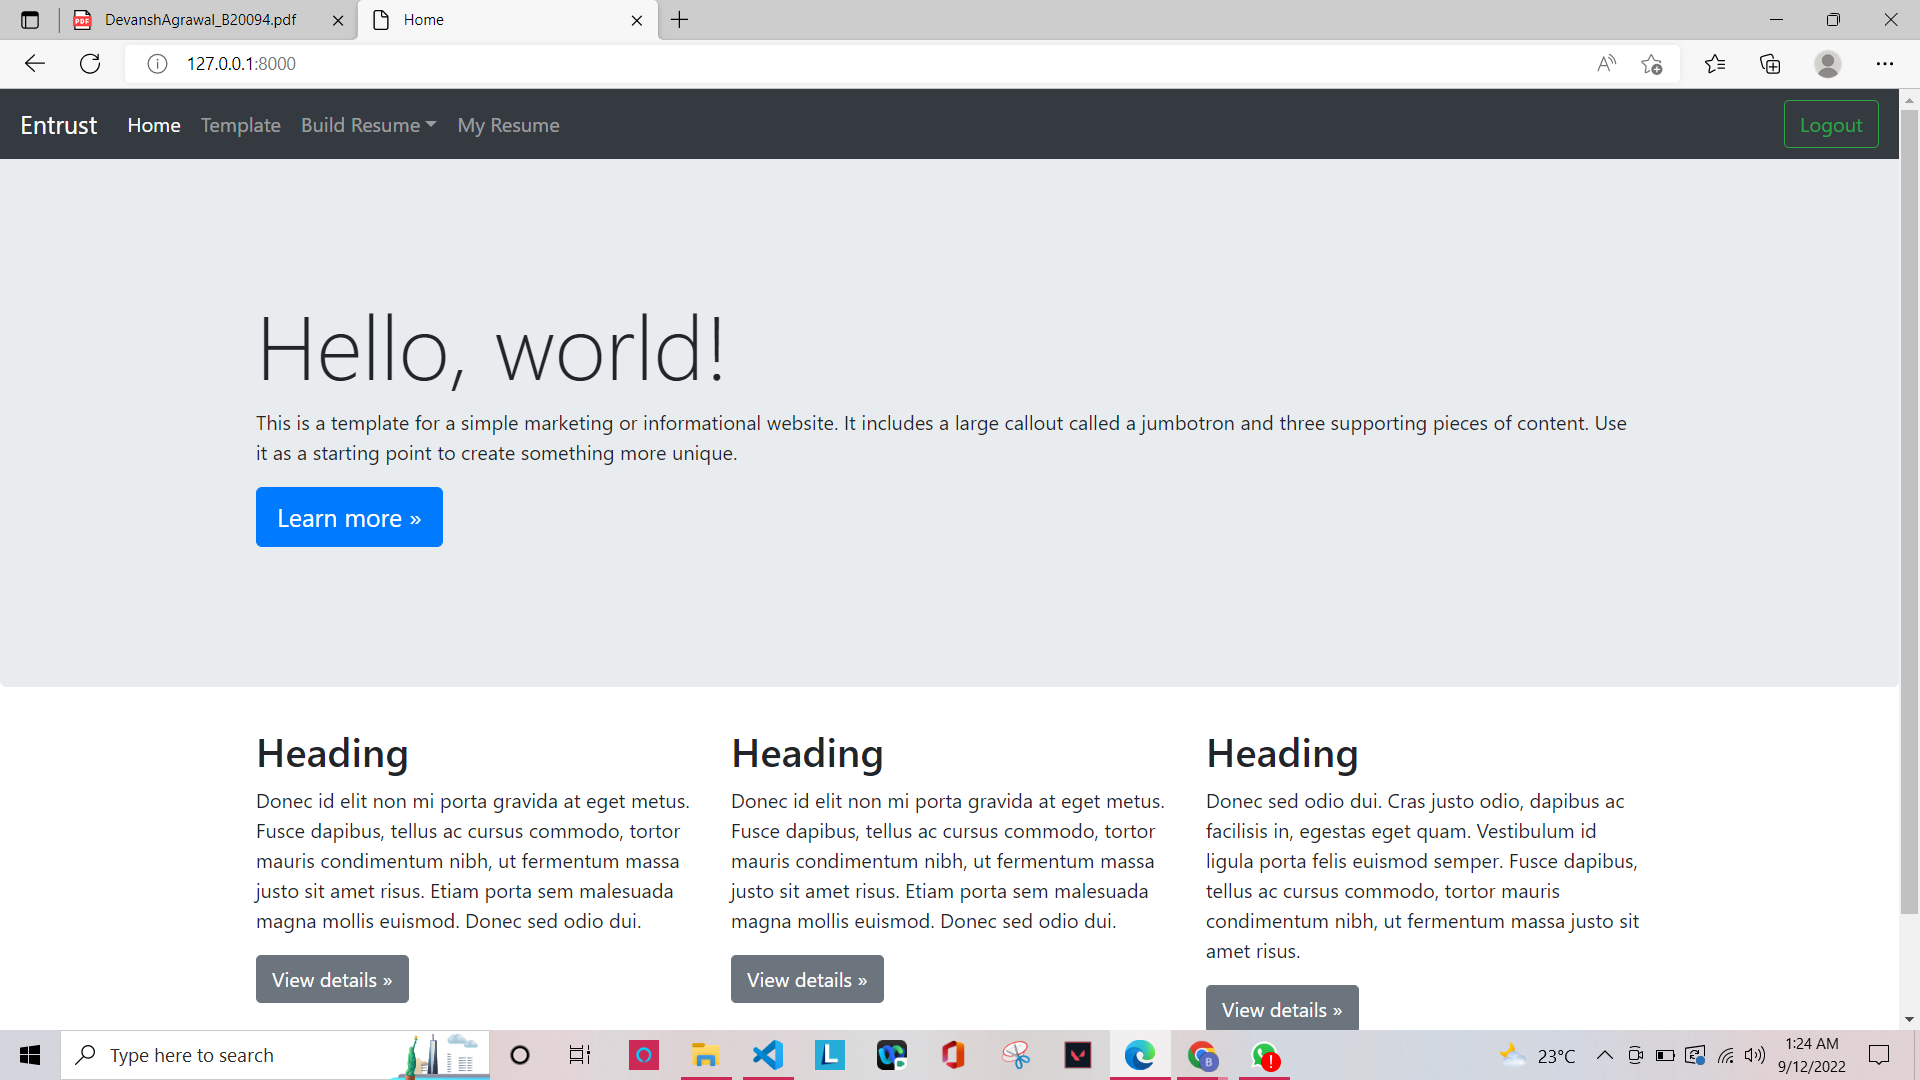This screenshot has width=1920, height=1080.
Task: Open the Favorites list icon
Action: (1715, 64)
